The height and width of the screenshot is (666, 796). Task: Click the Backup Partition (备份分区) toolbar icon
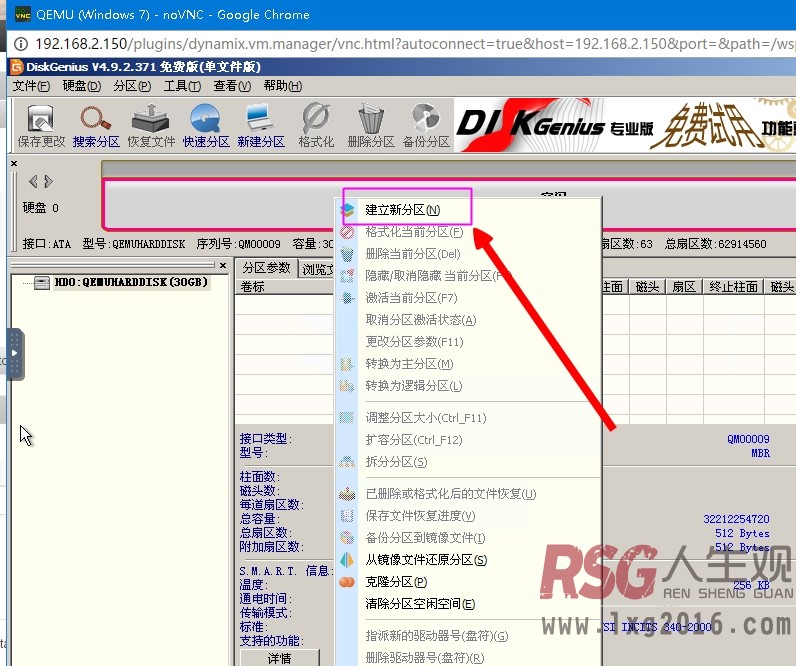[x=426, y=126]
